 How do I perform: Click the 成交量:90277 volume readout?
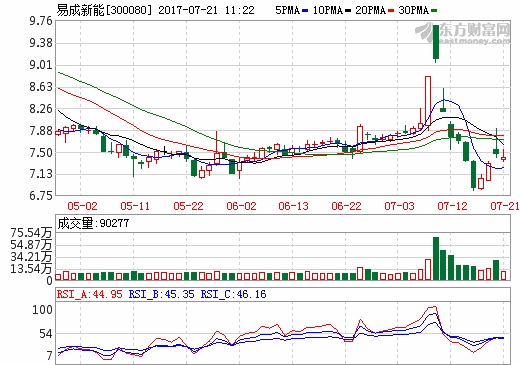(93, 223)
